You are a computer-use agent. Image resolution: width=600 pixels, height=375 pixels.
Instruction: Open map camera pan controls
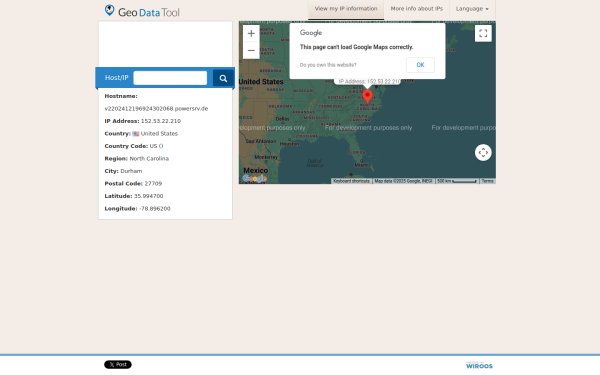coord(483,153)
